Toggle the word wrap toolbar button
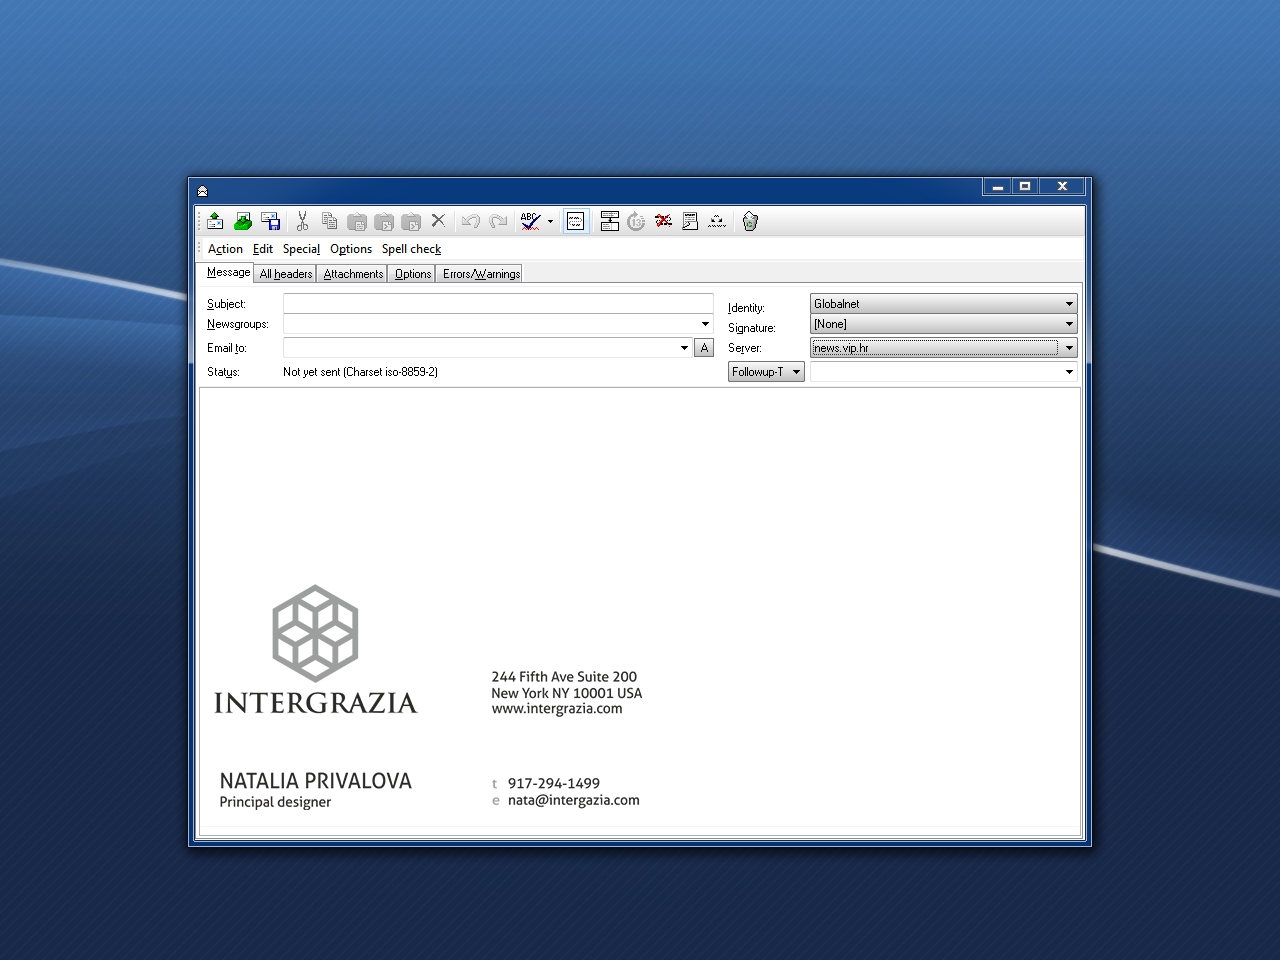 click(576, 221)
